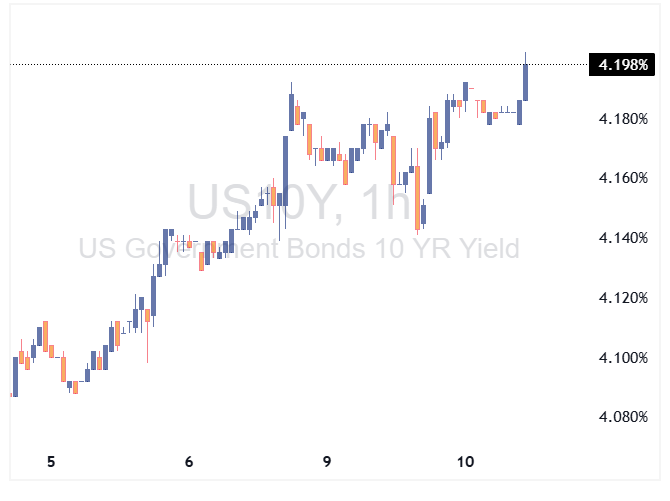
Task: Click the 4.180% price axis label
Action: tap(623, 119)
